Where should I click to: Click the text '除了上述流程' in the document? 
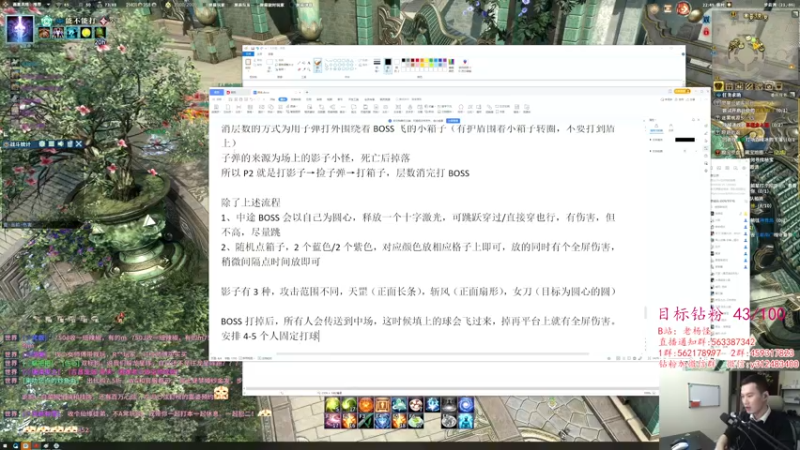[251, 203]
